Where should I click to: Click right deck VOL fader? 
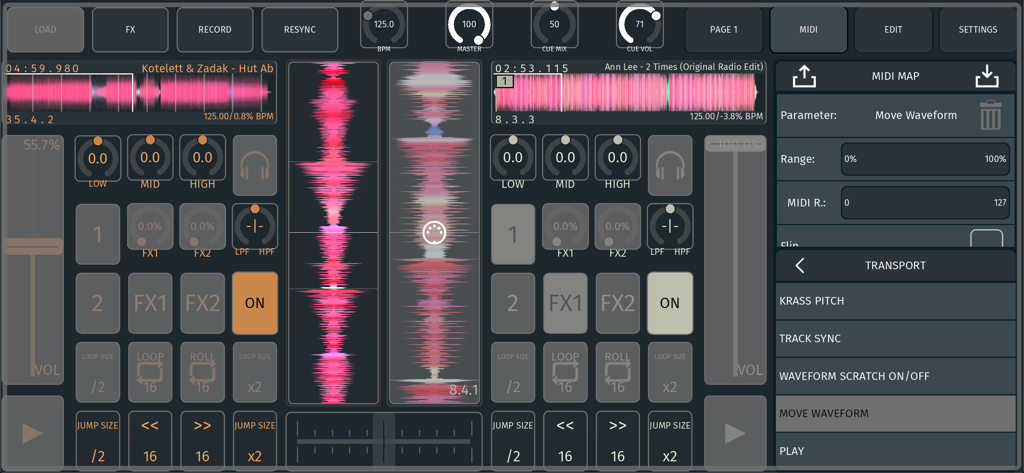point(735,259)
